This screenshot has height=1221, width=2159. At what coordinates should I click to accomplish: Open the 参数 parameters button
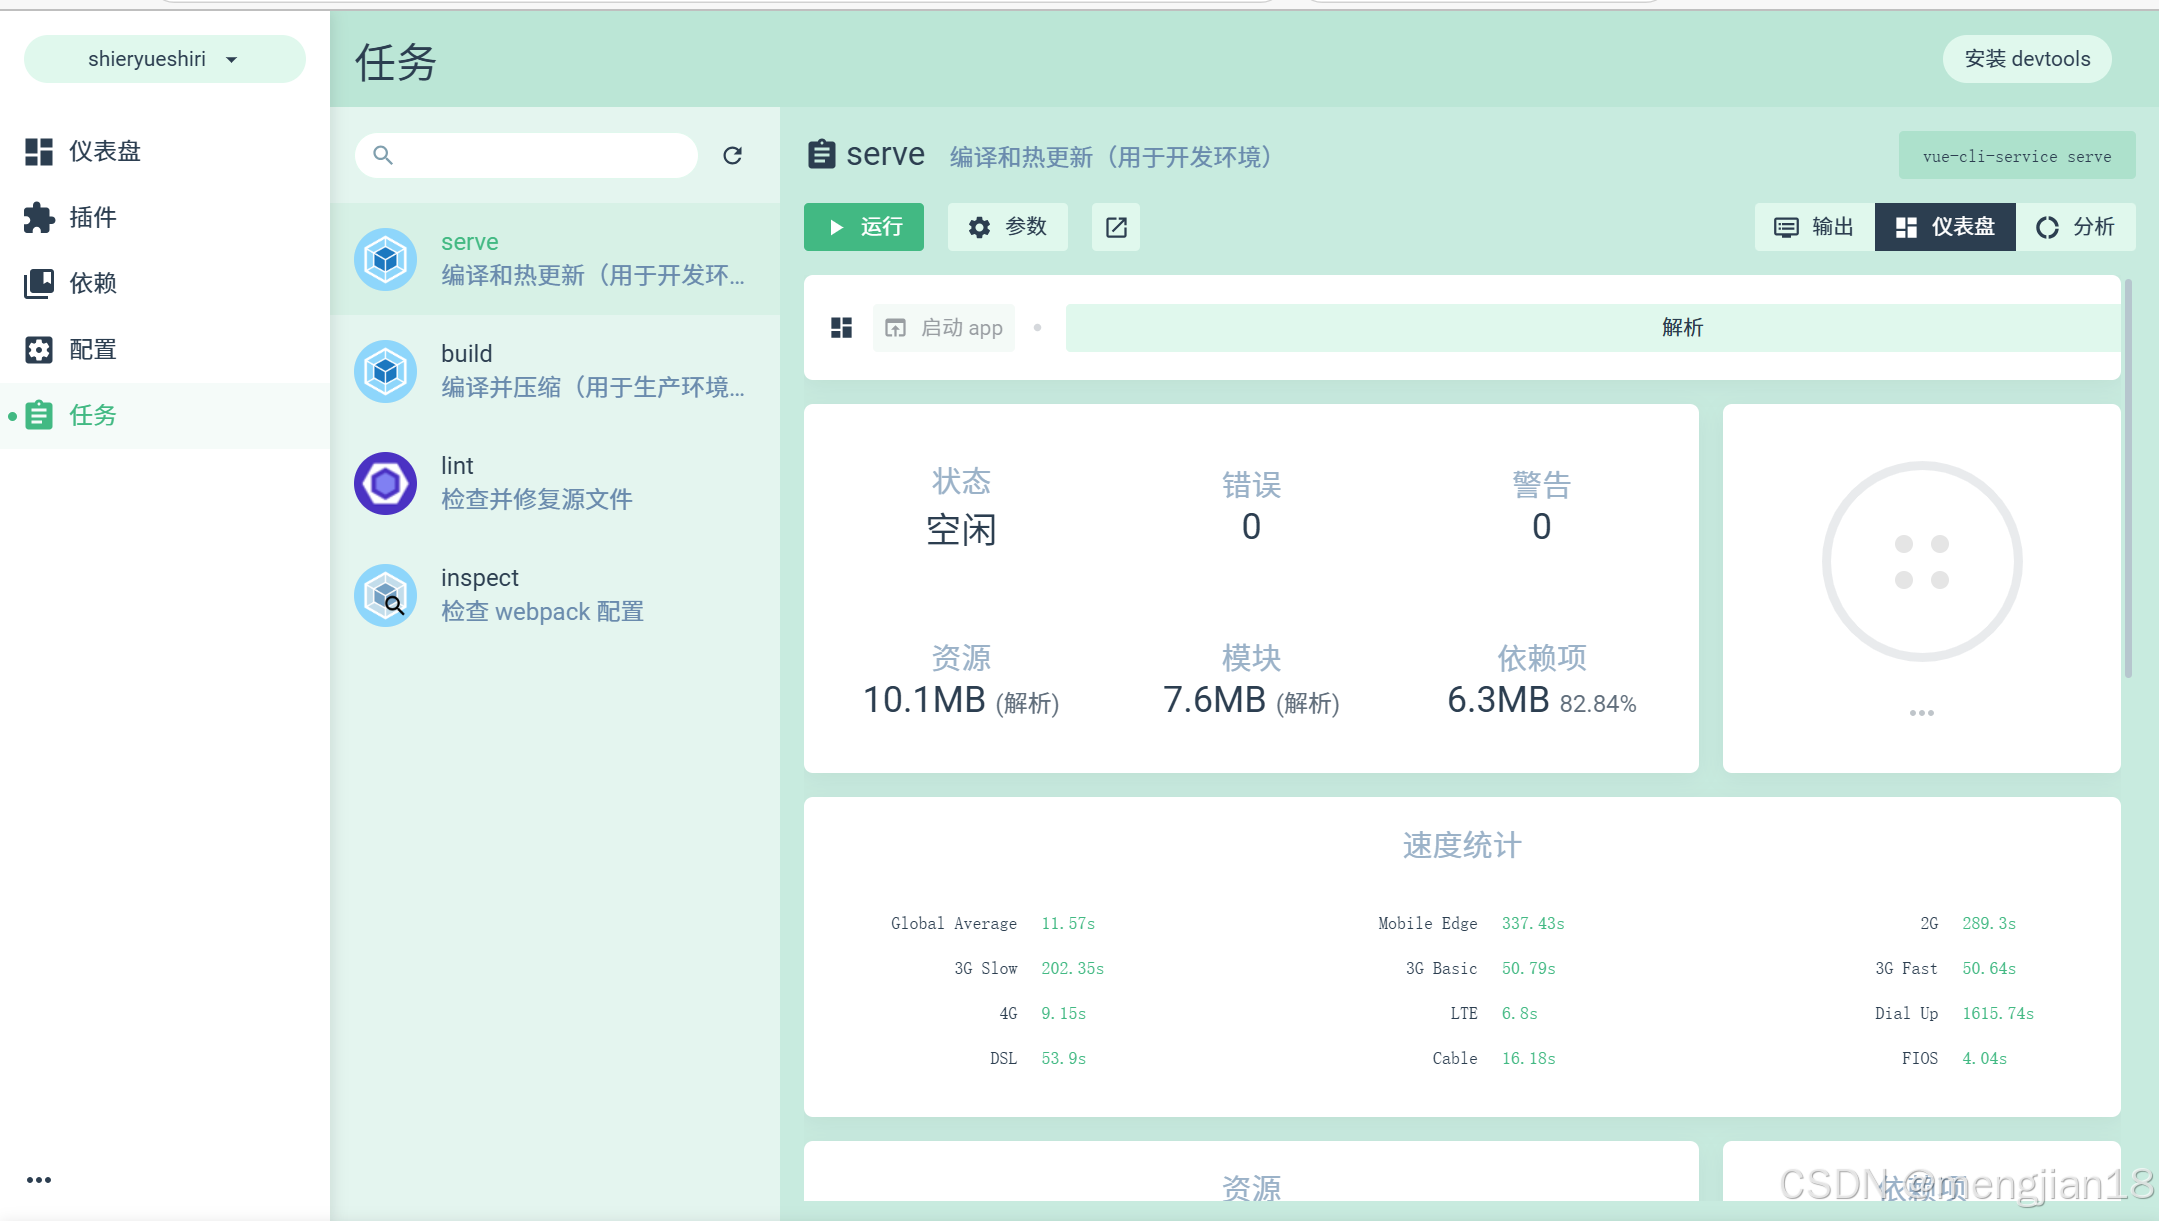point(1007,227)
